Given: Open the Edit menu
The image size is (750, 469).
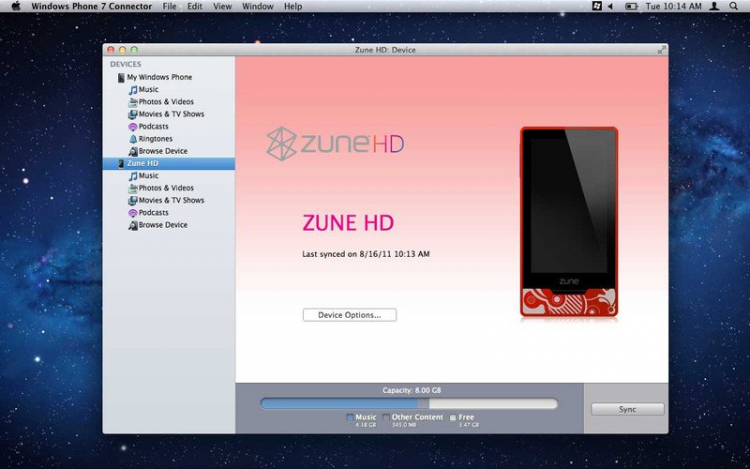Looking at the screenshot, I should 195,6.
